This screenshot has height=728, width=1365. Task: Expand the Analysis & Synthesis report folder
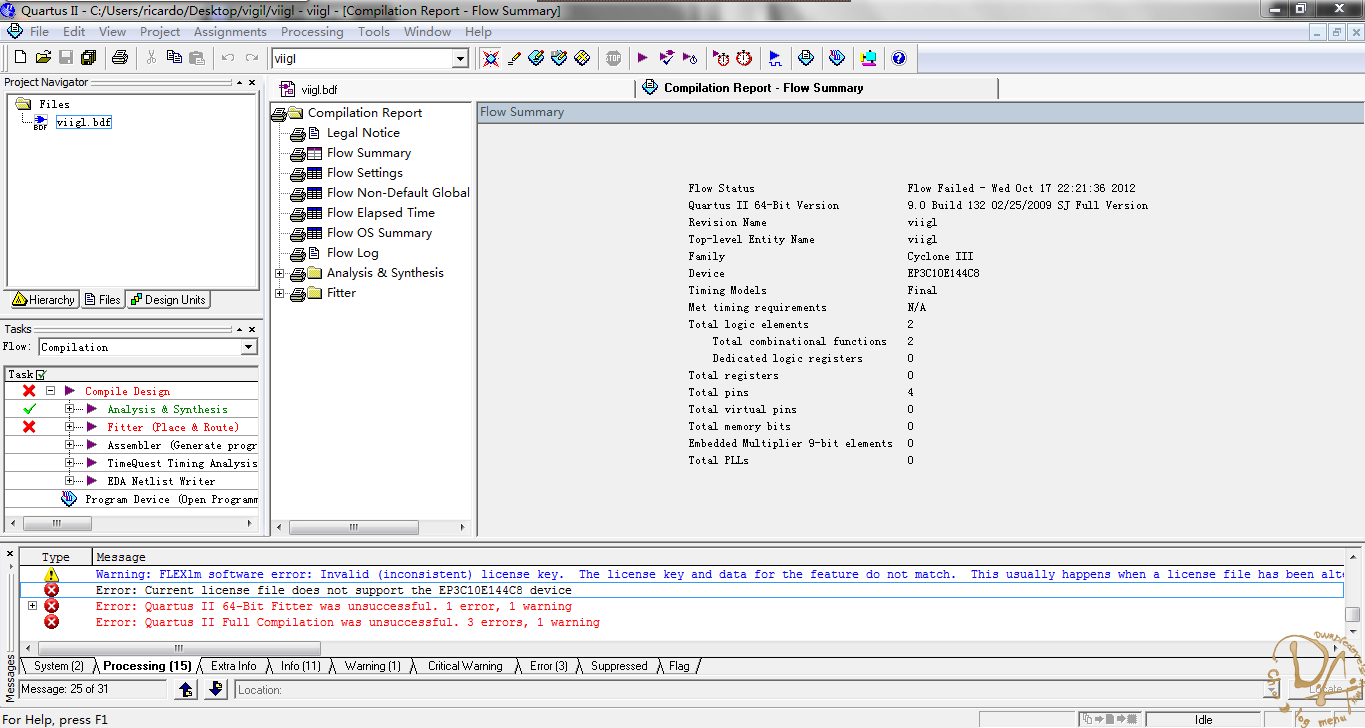pos(279,273)
